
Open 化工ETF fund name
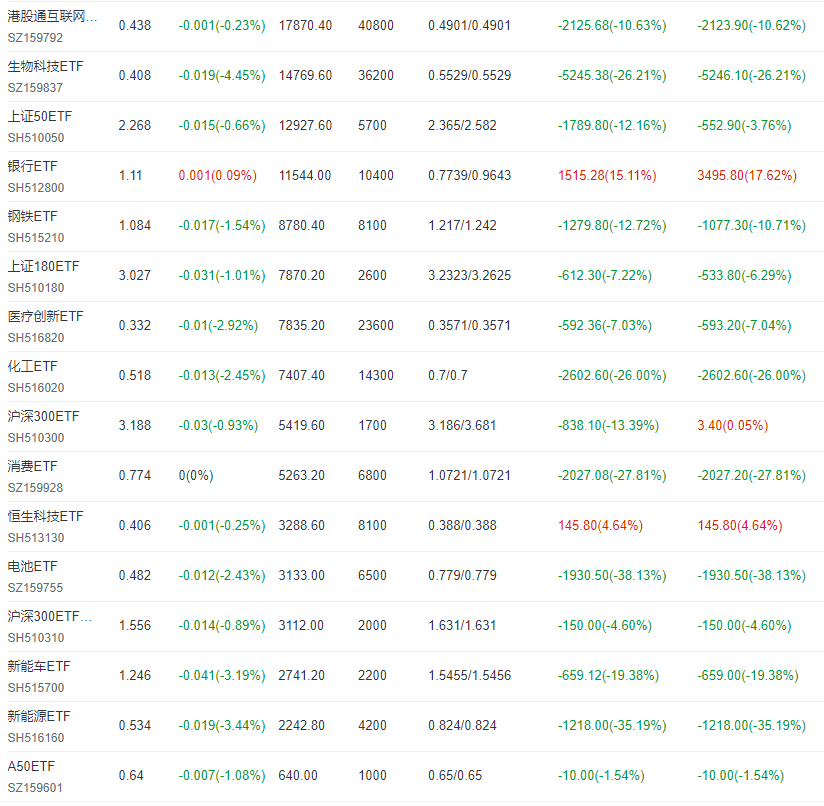click(32, 366)
